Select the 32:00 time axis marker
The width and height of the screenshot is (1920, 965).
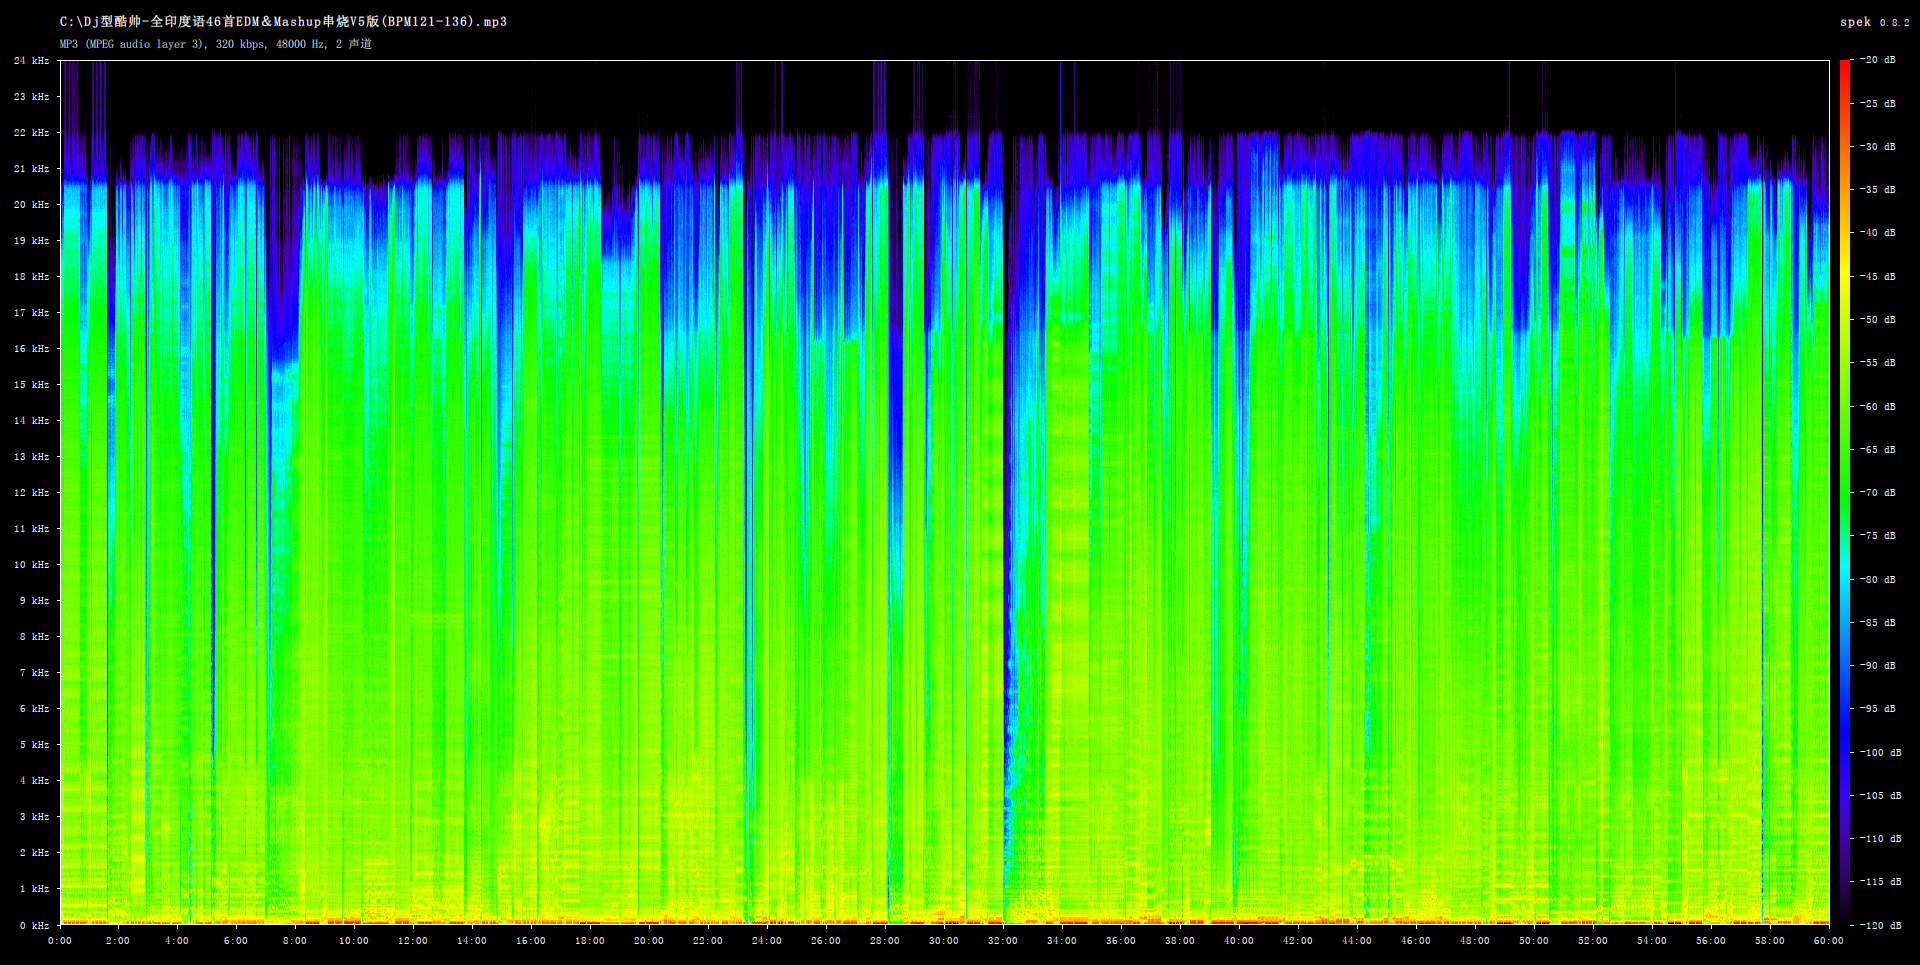pos(1003,941)
